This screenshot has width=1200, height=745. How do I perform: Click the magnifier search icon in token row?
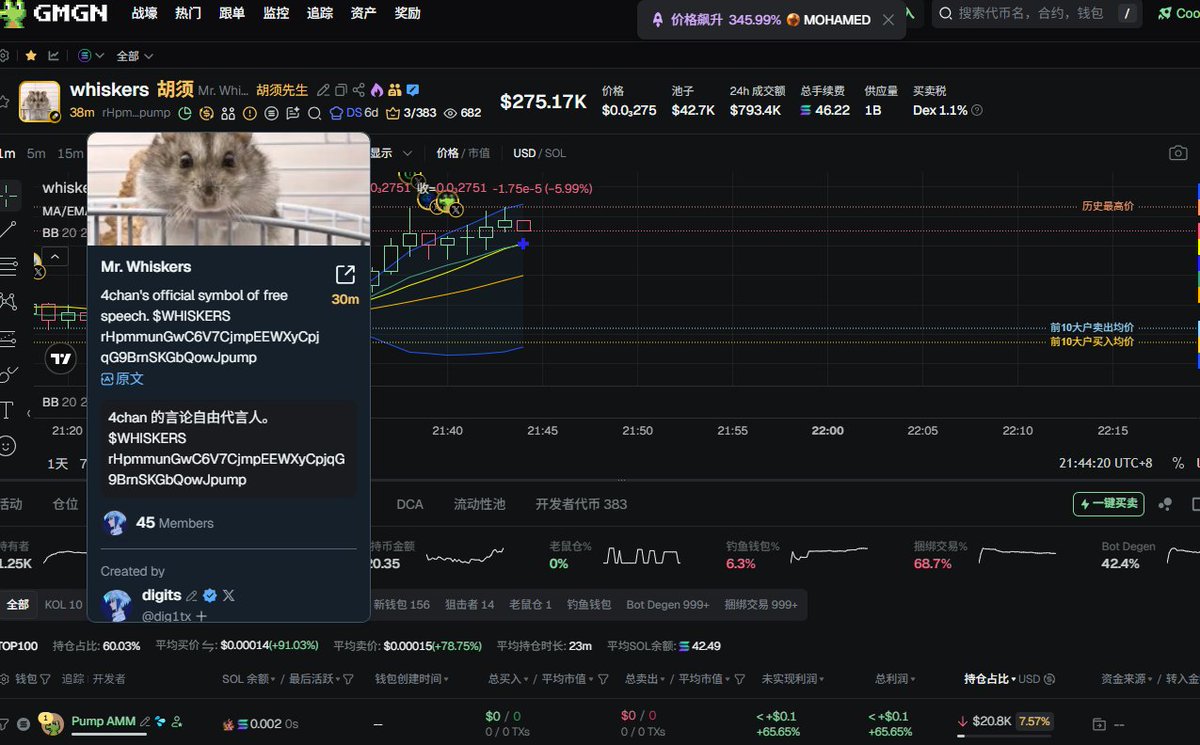pyautogui.click(x=314, y=113)
